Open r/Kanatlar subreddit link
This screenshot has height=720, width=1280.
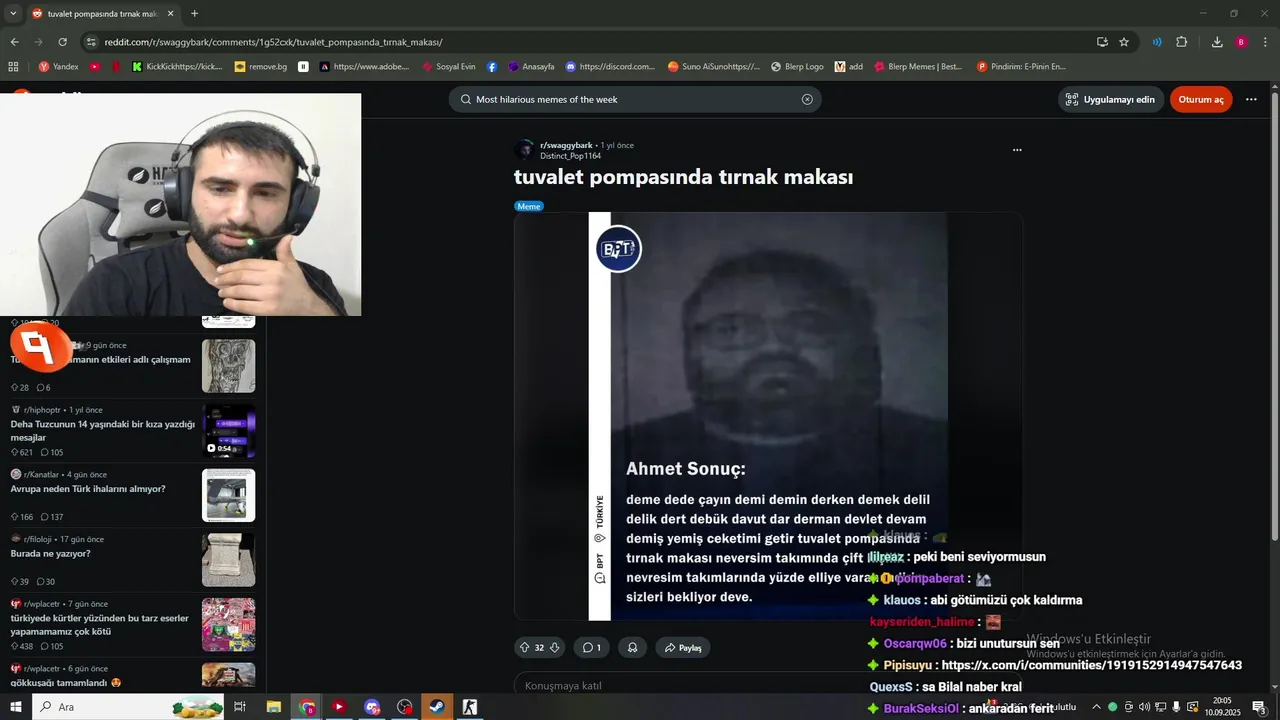click(41, 474)
